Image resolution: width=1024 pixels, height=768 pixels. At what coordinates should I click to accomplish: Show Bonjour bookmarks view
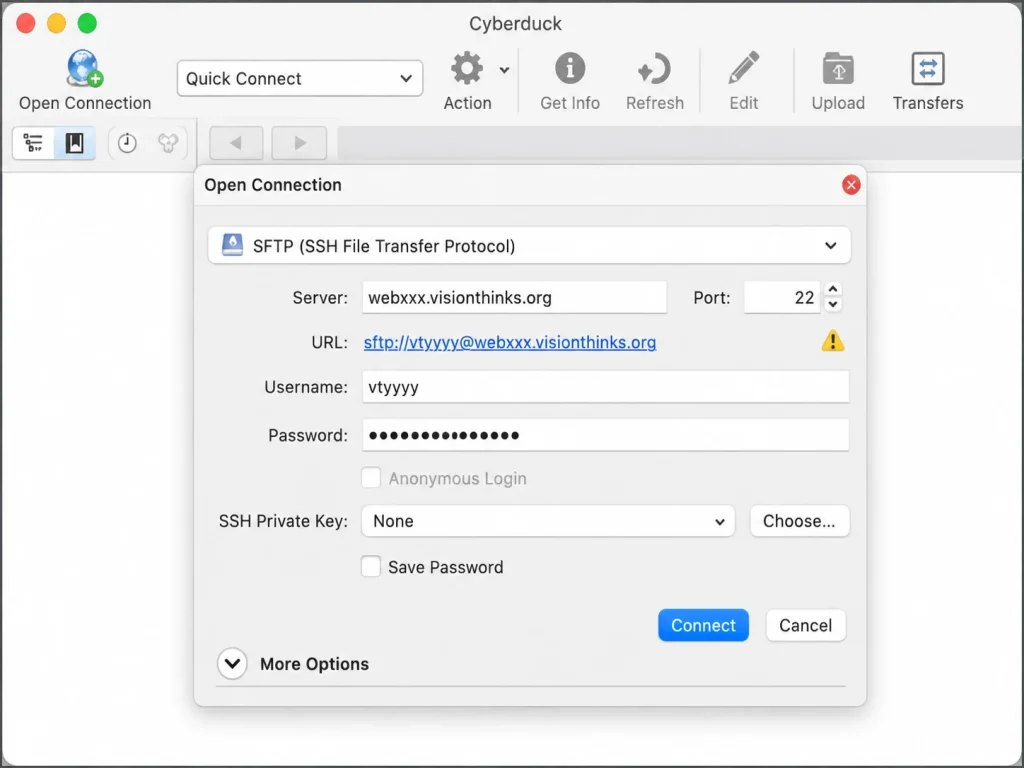[168, 143]
